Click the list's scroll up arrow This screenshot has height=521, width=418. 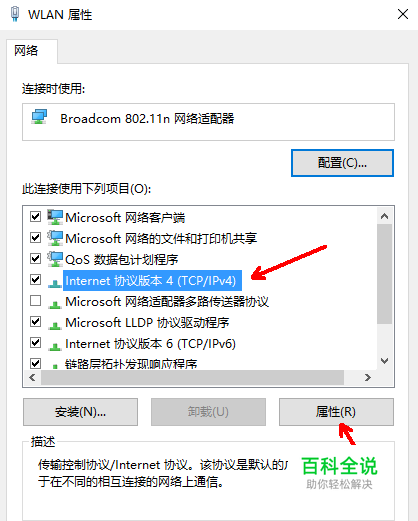[x=384, y=216]
